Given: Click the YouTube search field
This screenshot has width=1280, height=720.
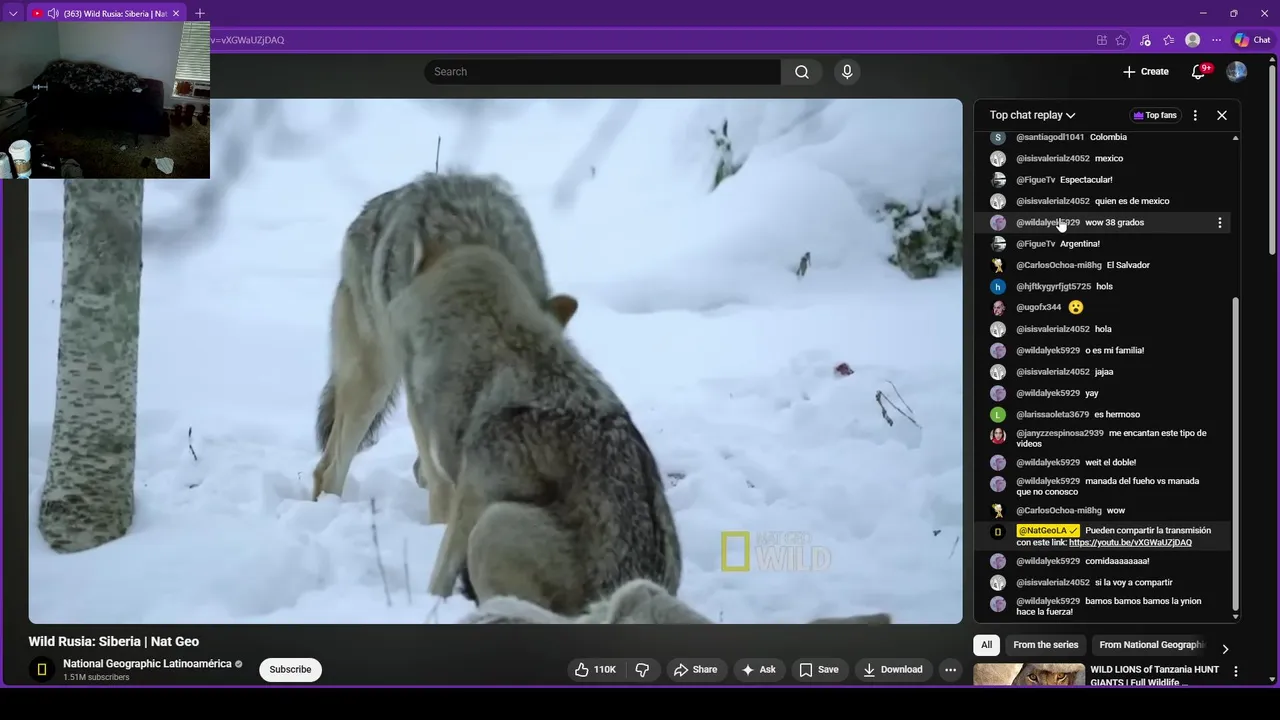Looking at the screenshot, I should (x=602, y=72).
